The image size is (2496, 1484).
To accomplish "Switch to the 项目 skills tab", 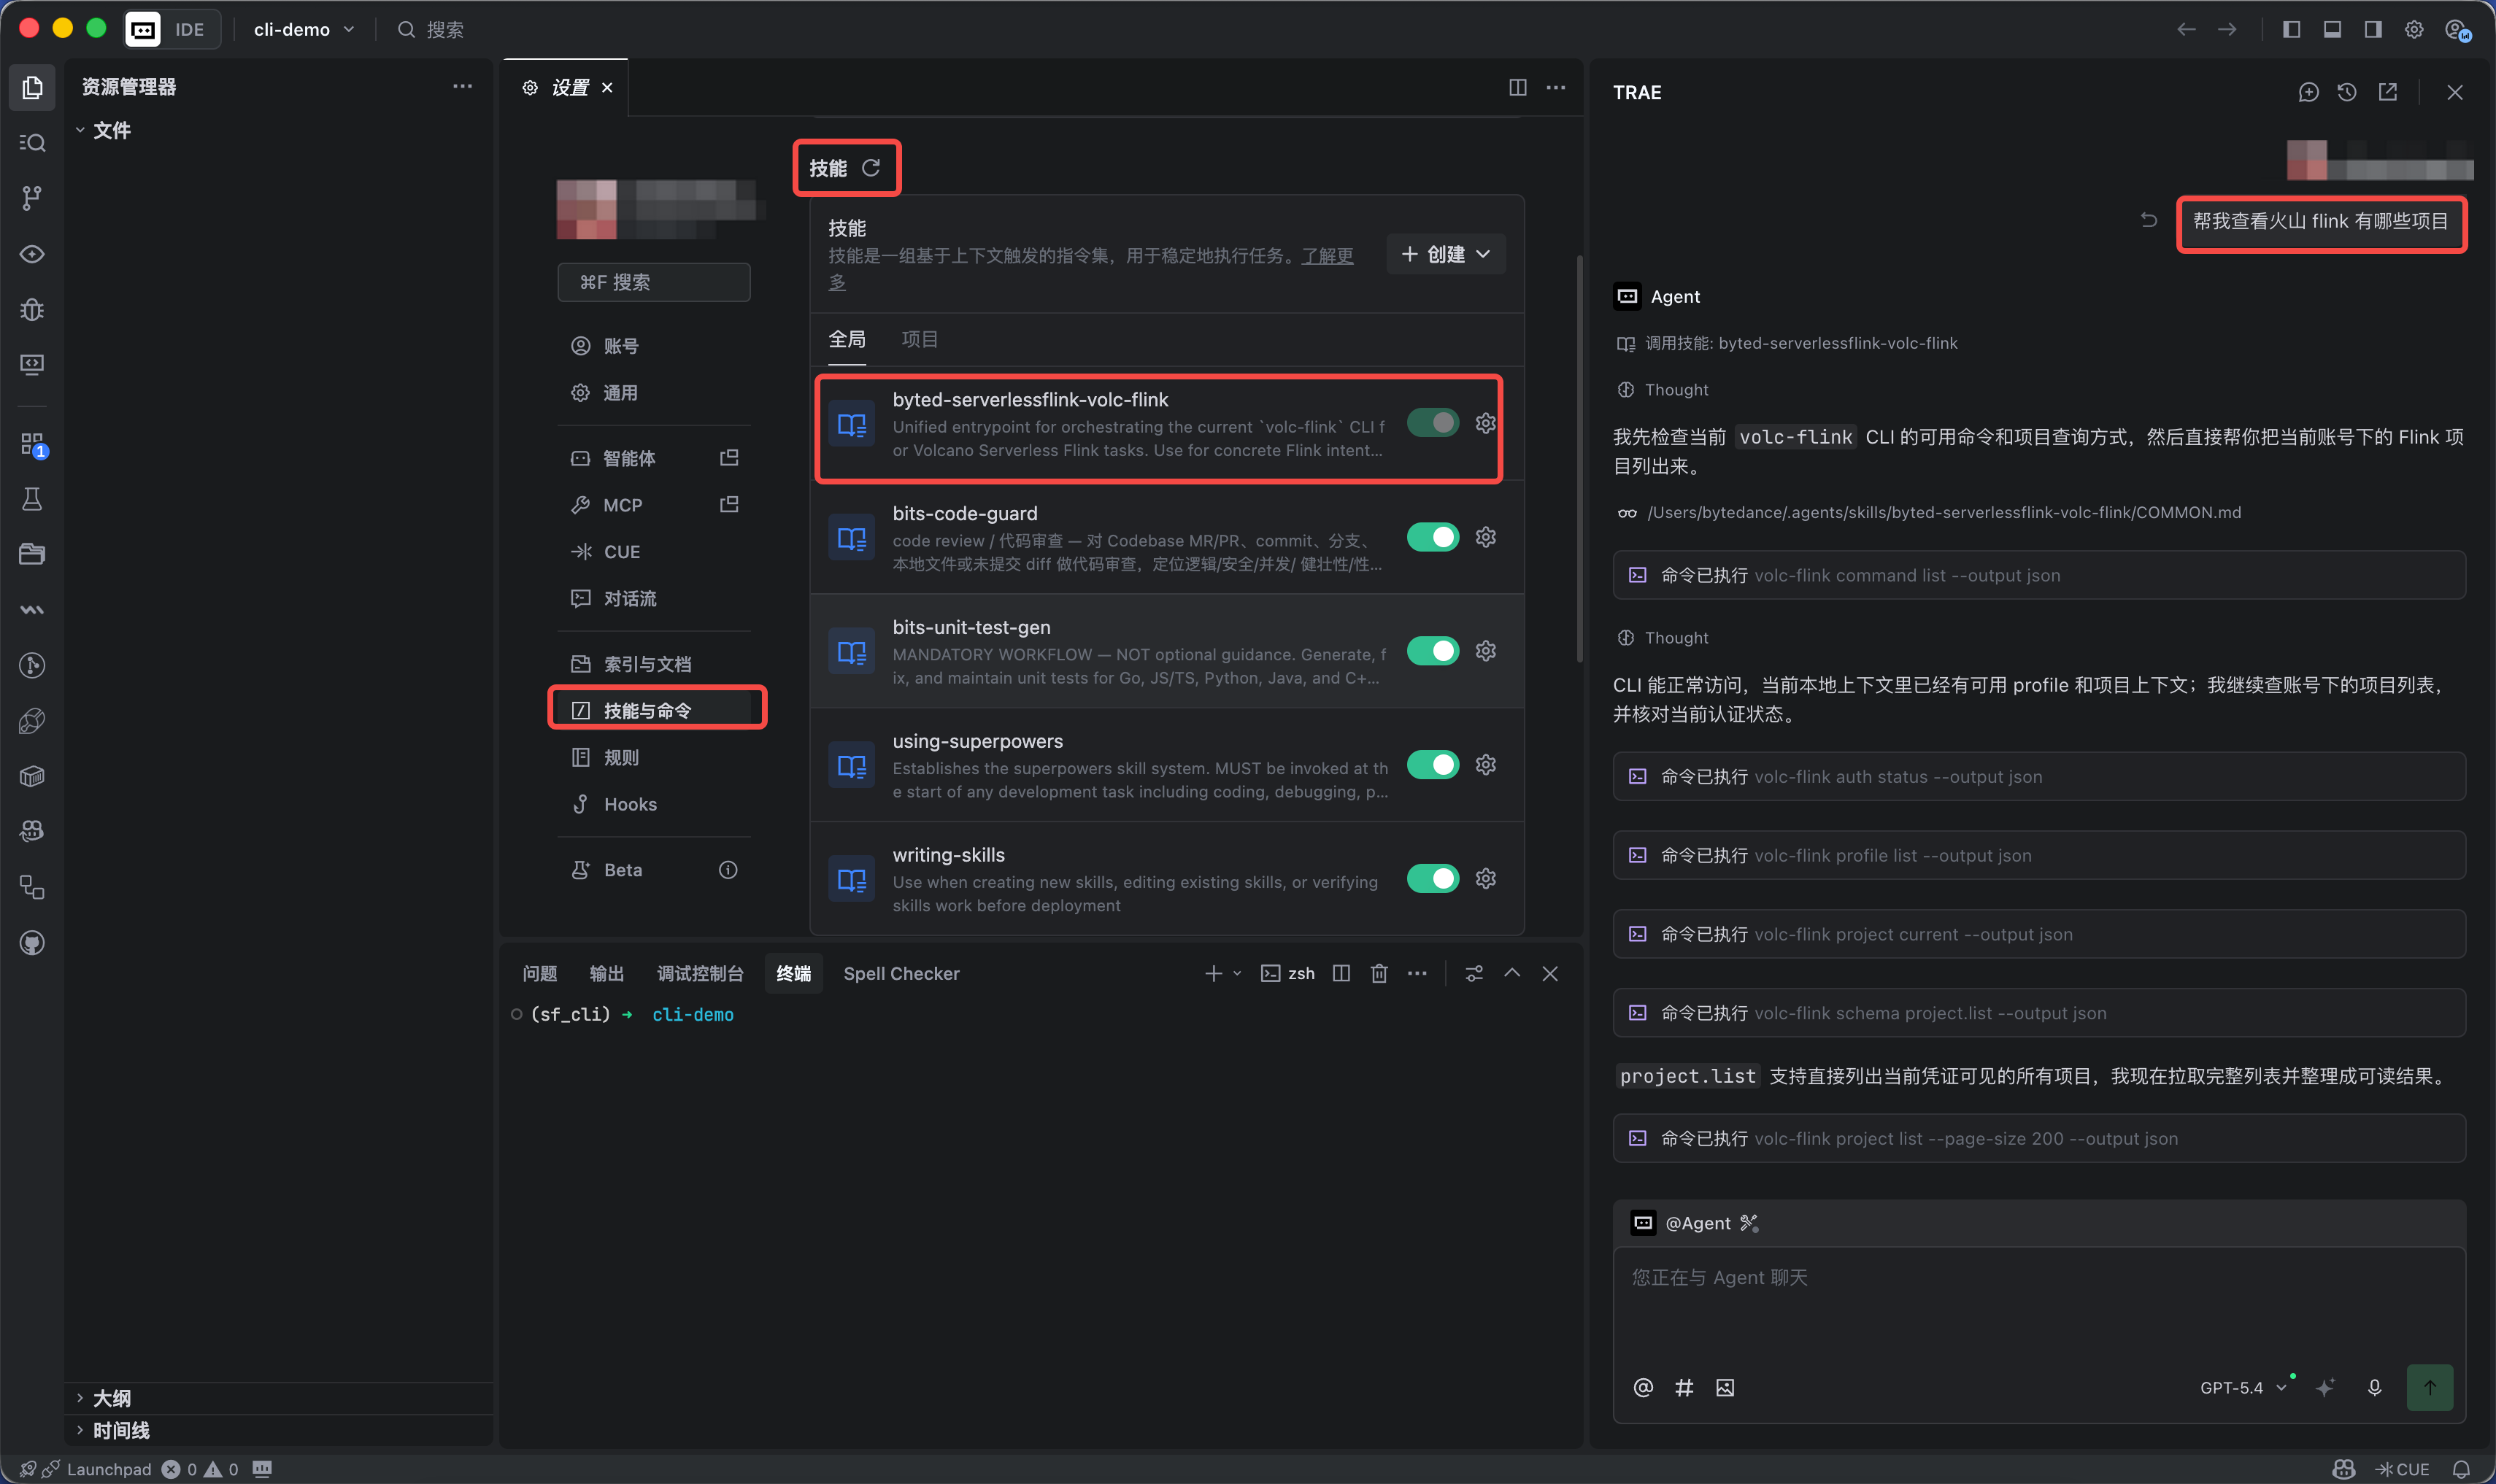I will coord(919,339).
